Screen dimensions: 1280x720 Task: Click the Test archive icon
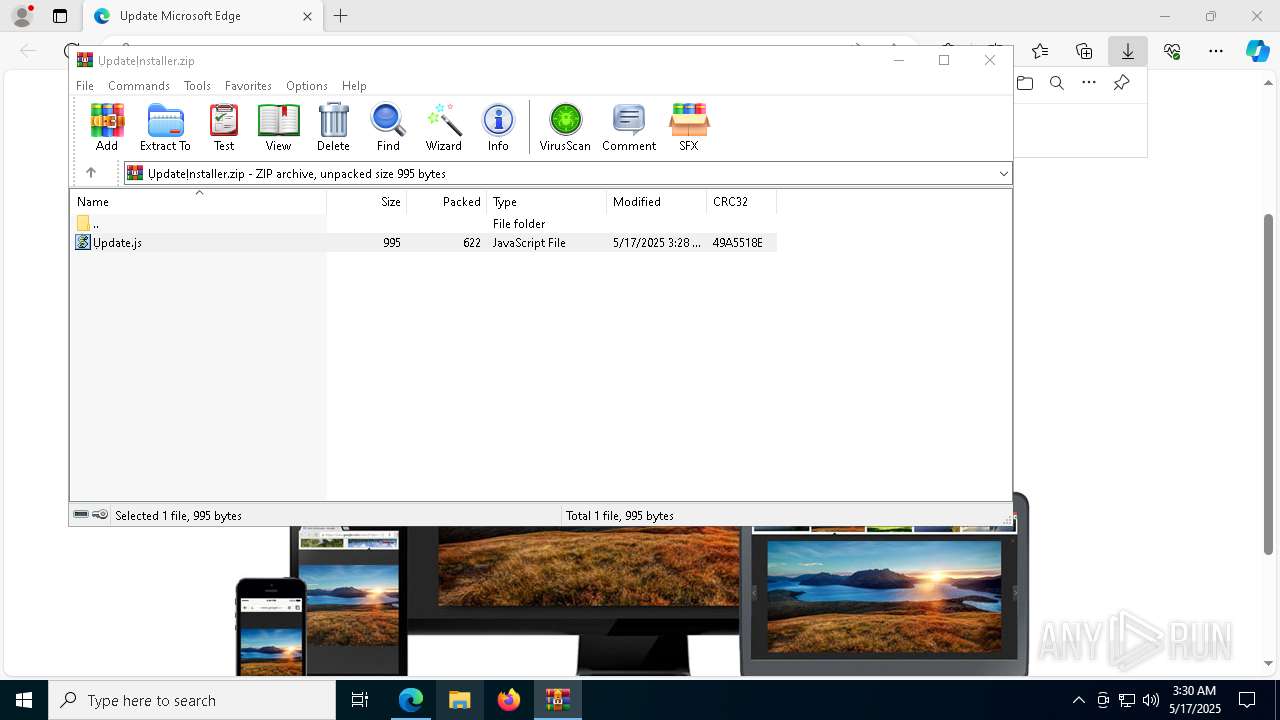click(224, 127)
